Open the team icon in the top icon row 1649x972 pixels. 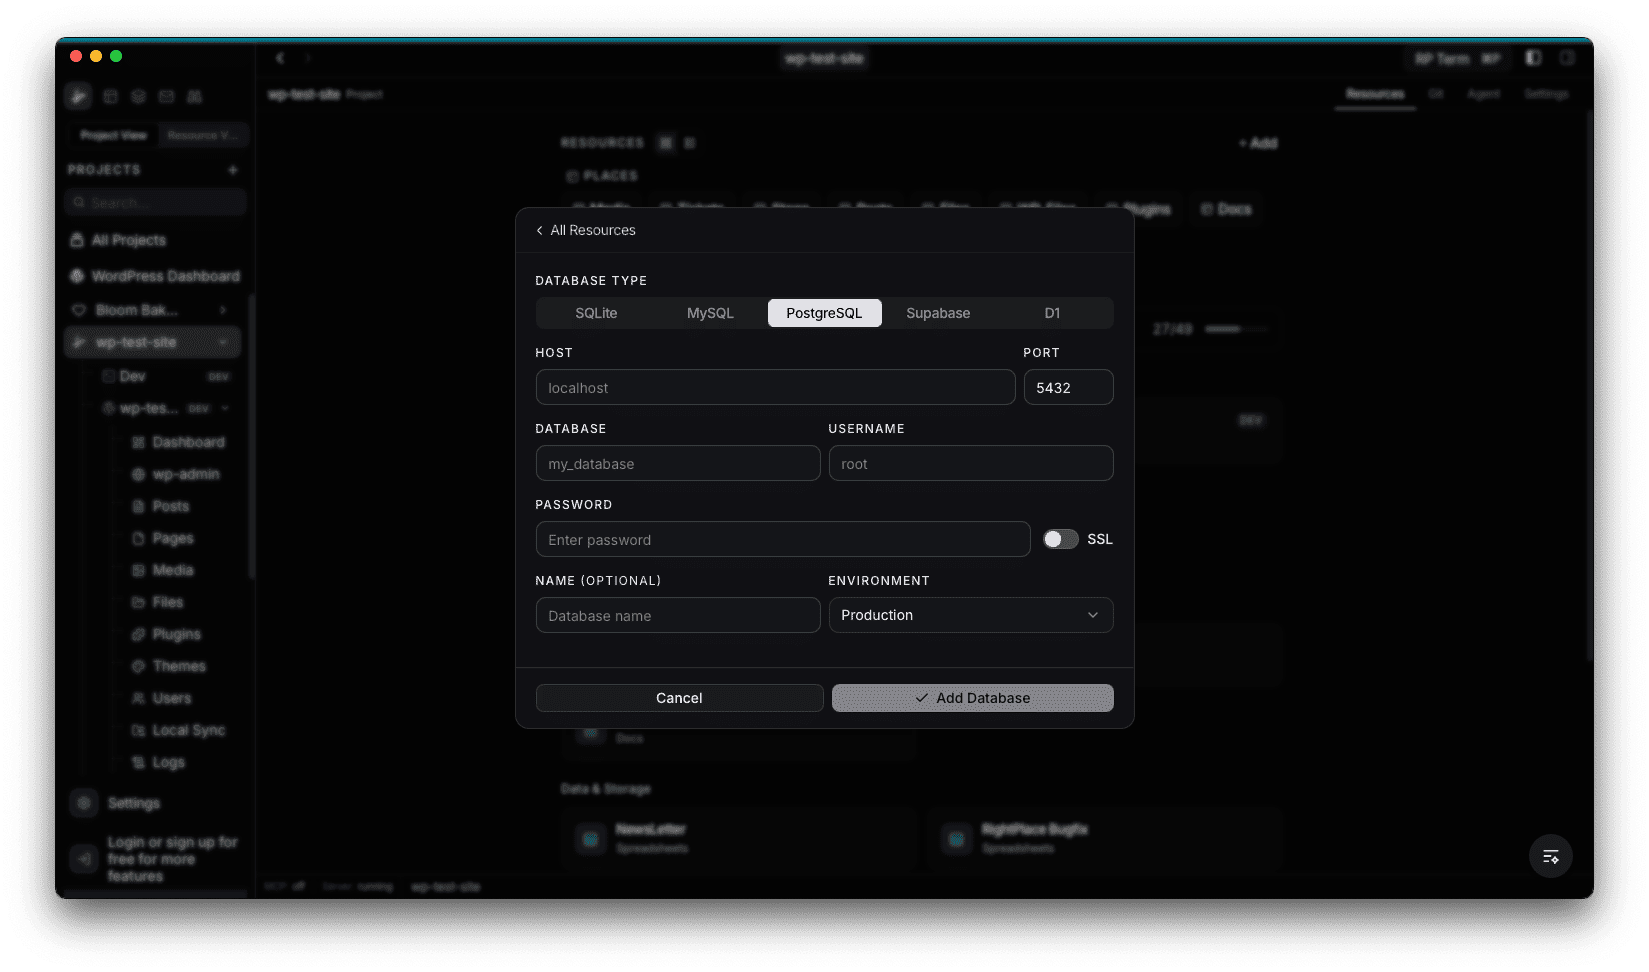tap(195, 96)
